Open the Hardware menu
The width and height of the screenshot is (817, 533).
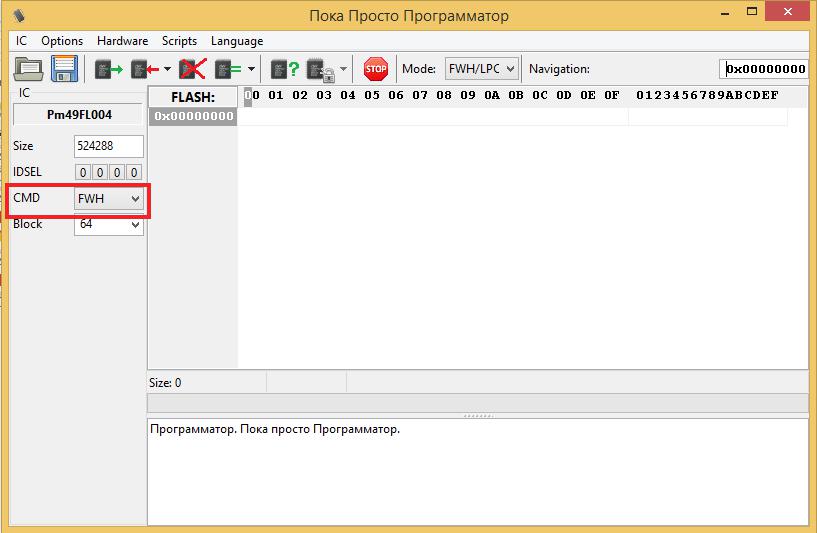pyautogui.click(x=122, y=41)
